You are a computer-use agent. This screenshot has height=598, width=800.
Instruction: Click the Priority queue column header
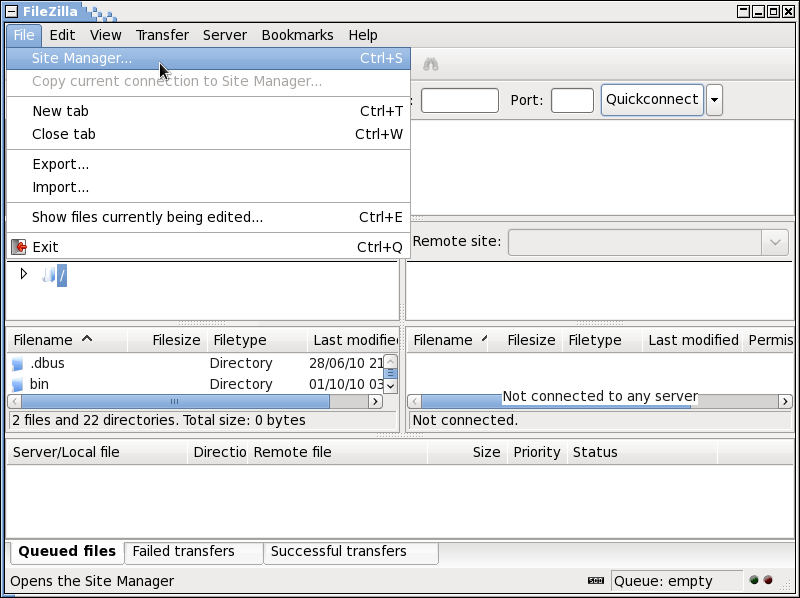coord(537,452)
